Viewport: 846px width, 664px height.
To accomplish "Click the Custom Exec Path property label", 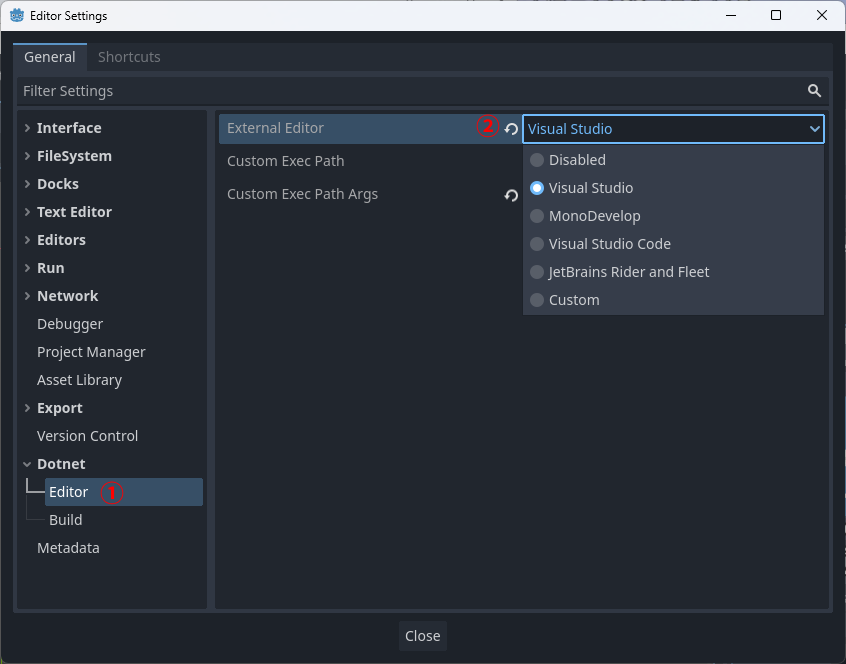I will click(x=285, y=161).
